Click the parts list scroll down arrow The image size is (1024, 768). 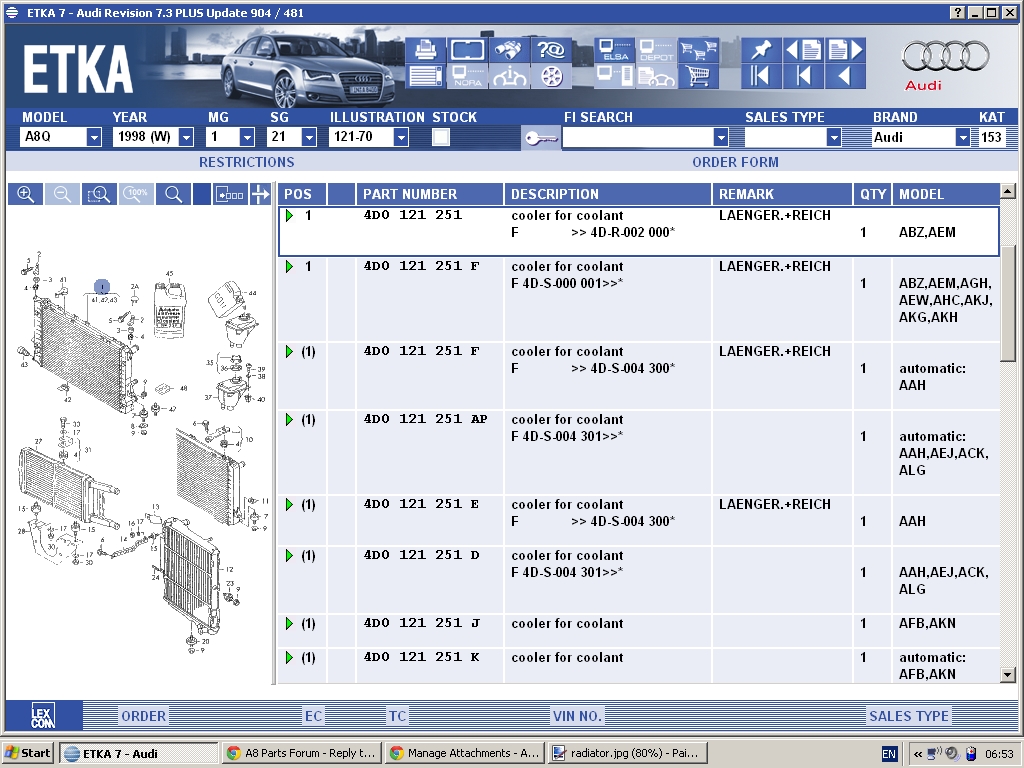tap(1008, 675)
